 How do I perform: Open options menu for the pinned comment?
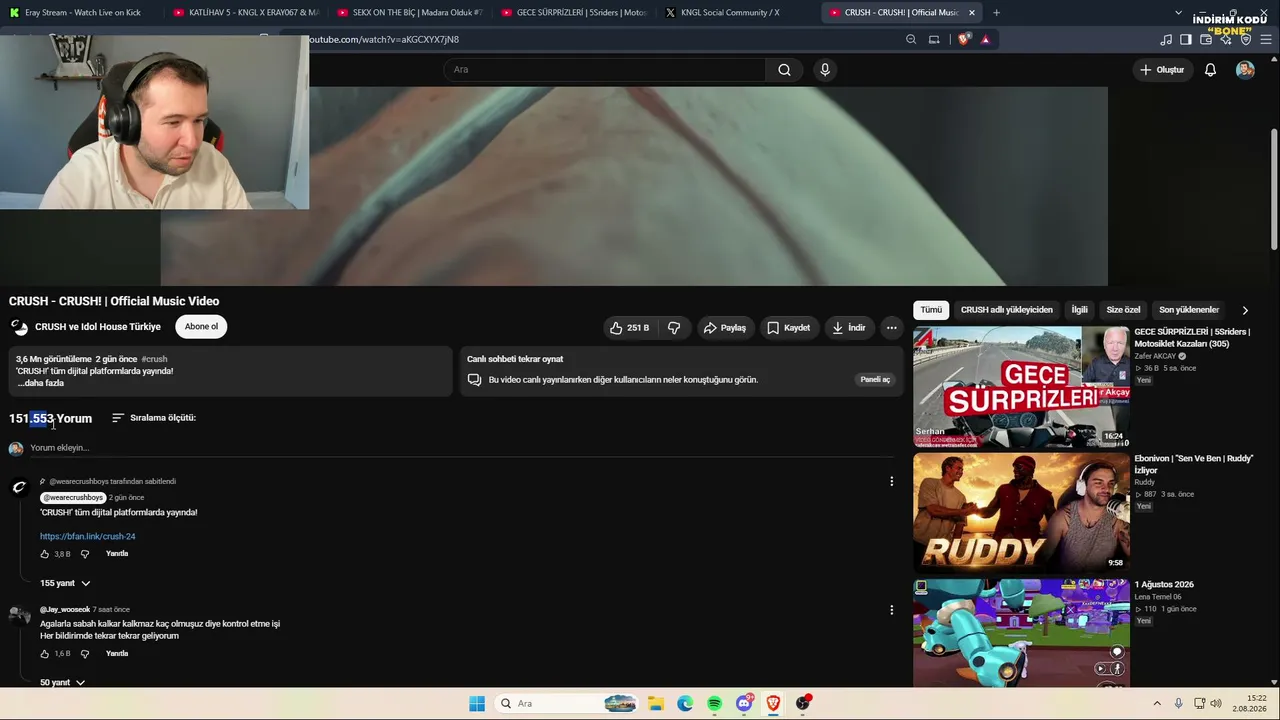pos(892,482)
